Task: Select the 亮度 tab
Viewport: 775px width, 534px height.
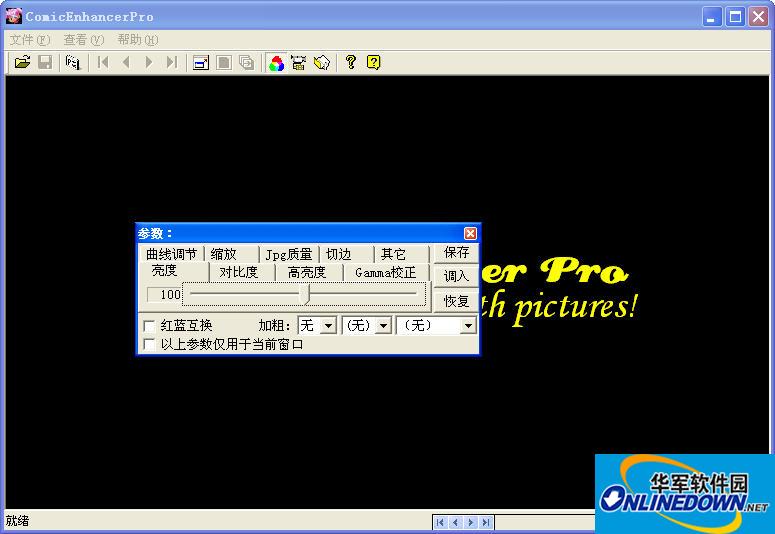Action: [173, 271]
